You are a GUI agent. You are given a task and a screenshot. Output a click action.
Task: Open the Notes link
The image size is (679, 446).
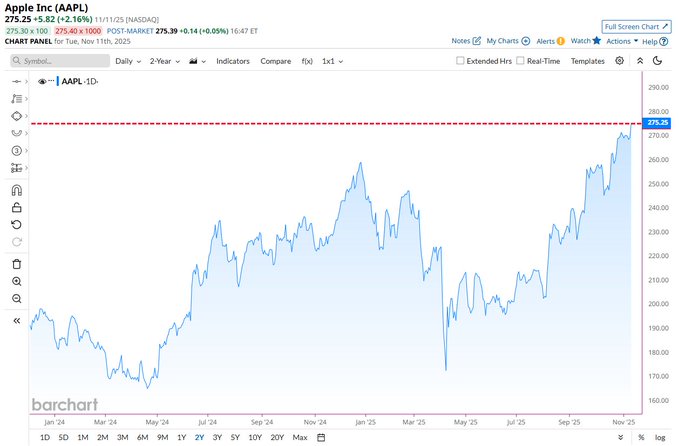[x=461, y=41]
